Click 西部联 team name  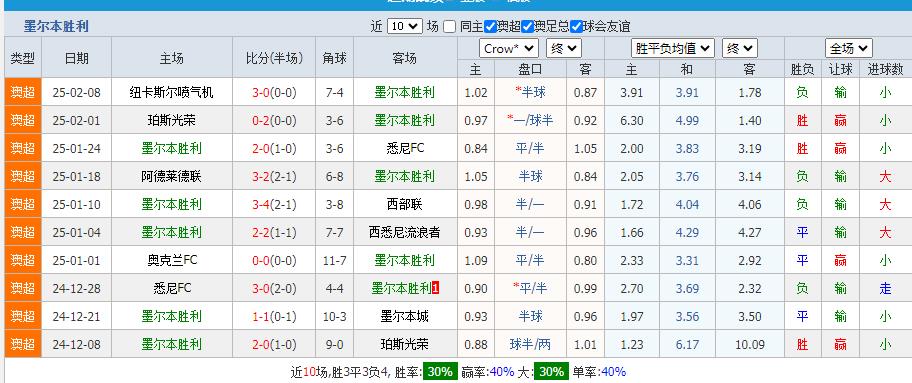tap(405, 204)
